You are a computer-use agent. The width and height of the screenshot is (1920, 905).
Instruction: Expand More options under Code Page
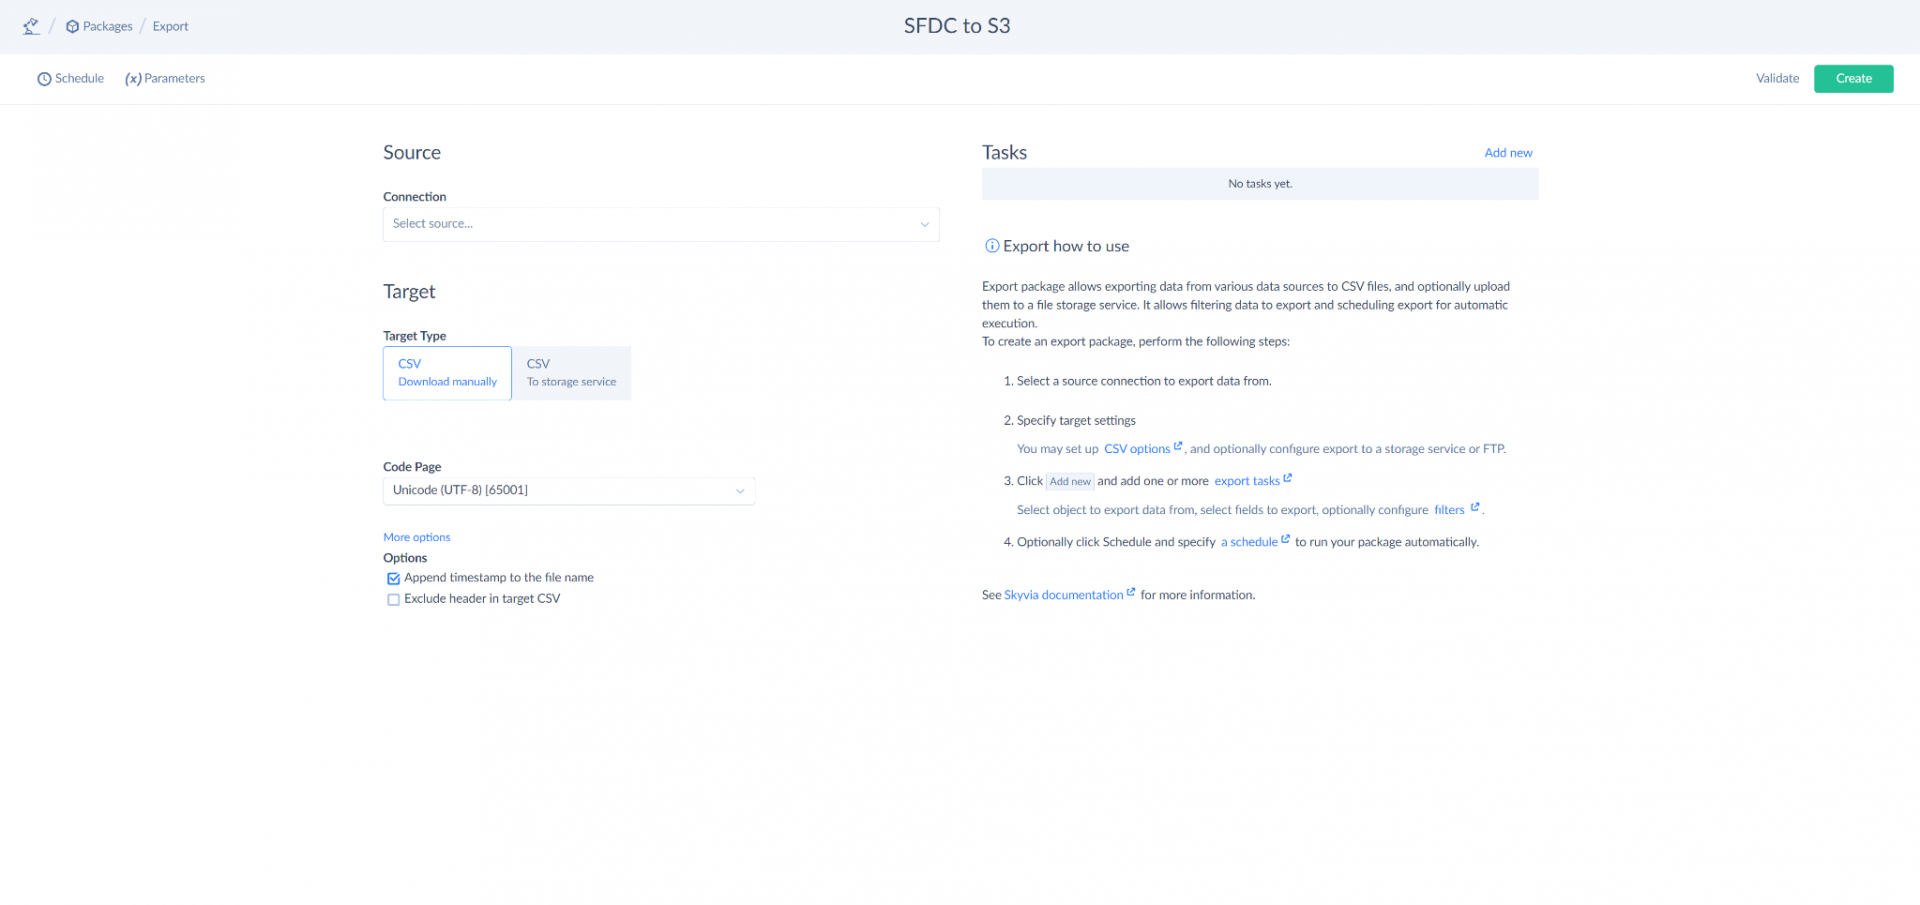416,537
